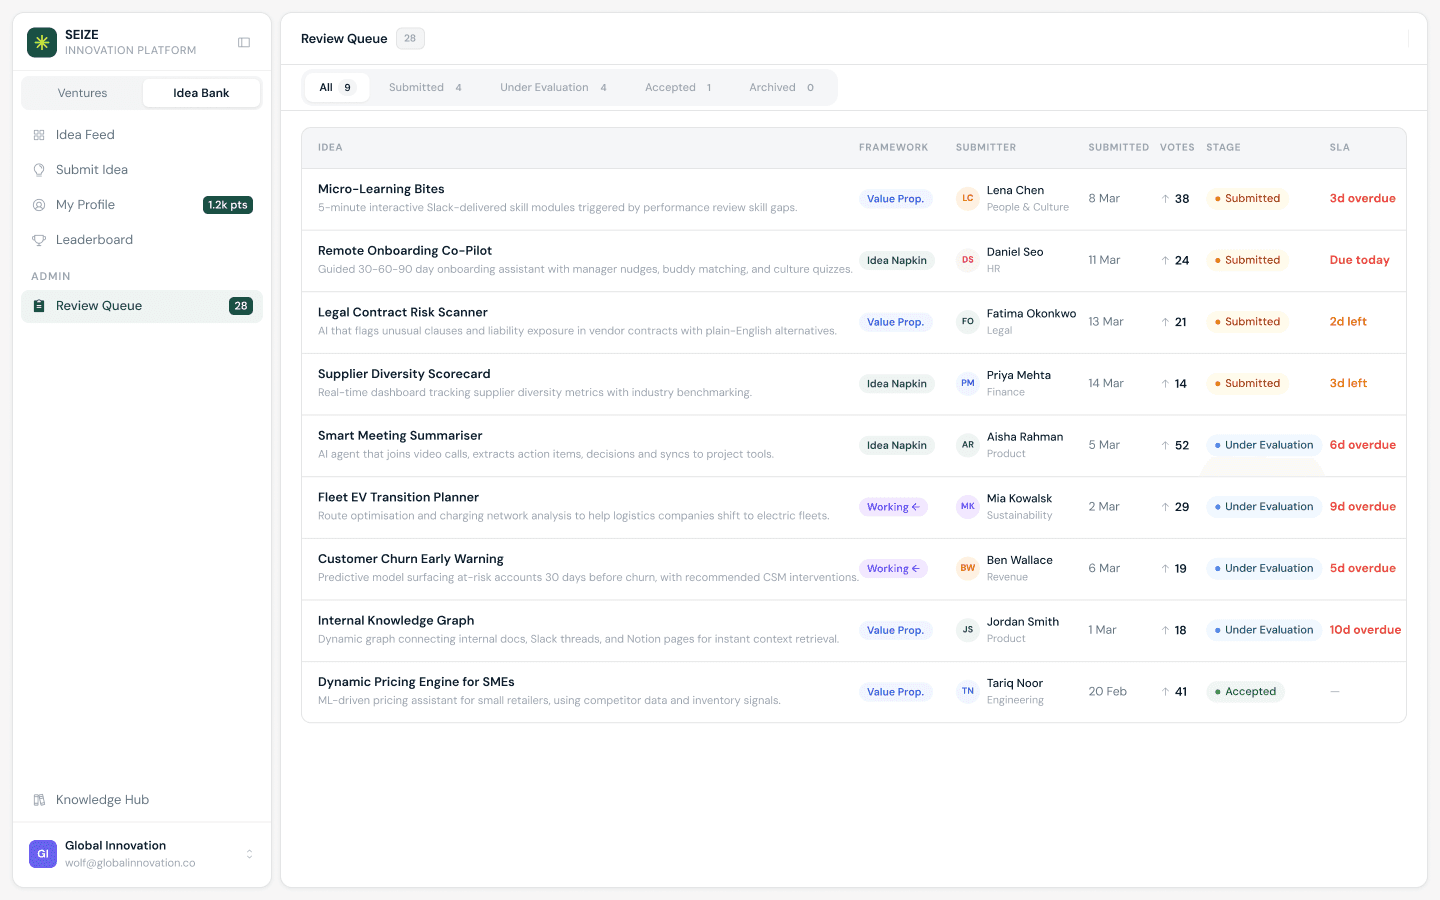Click the Knowledge Hub library icon

click(39, 800)
